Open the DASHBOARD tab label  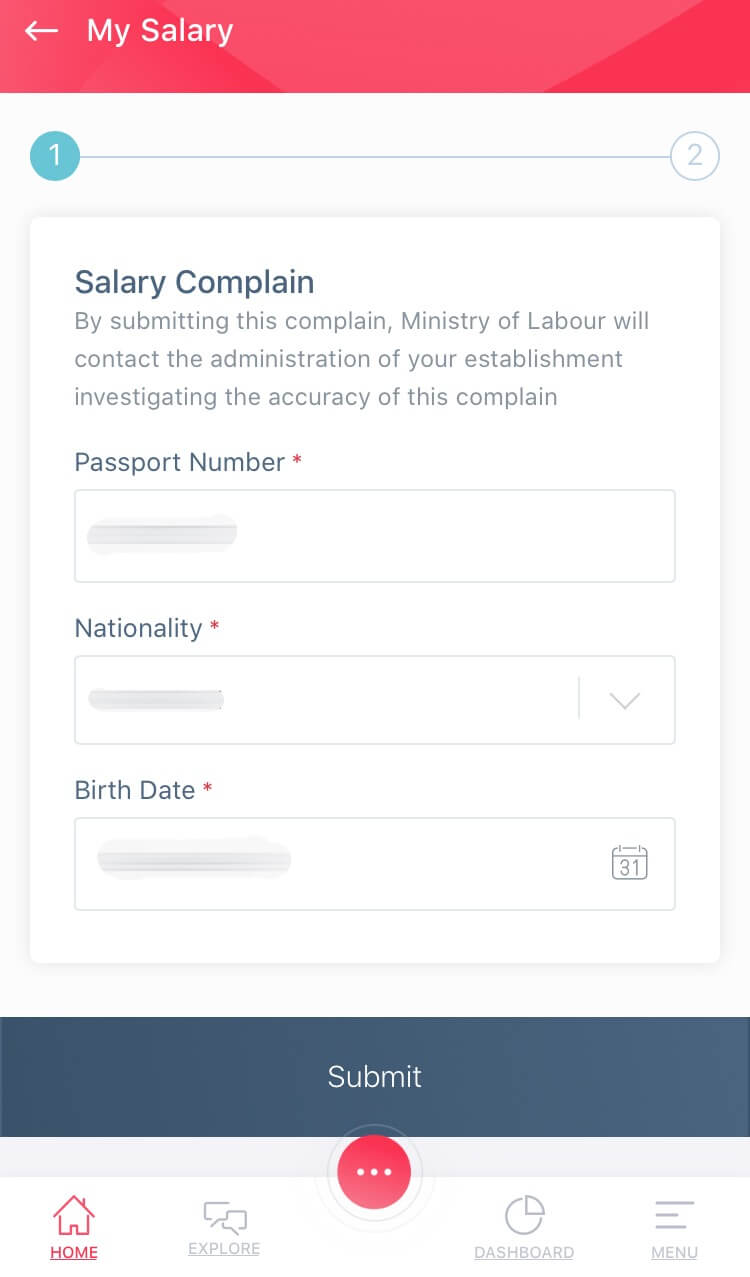[x=524, y=1252]
